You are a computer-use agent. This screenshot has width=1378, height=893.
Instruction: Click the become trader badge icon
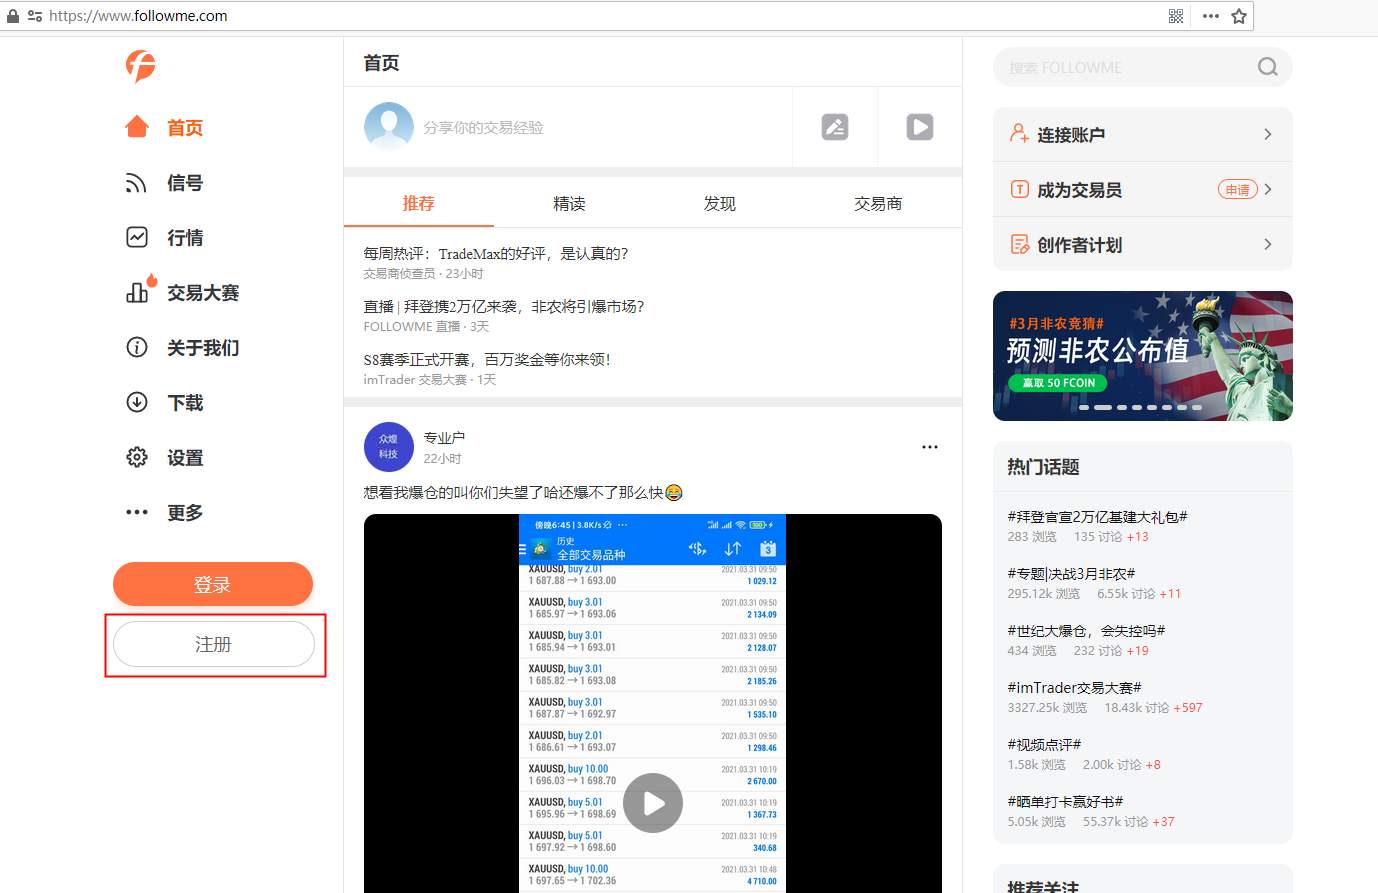point(1020,189)
